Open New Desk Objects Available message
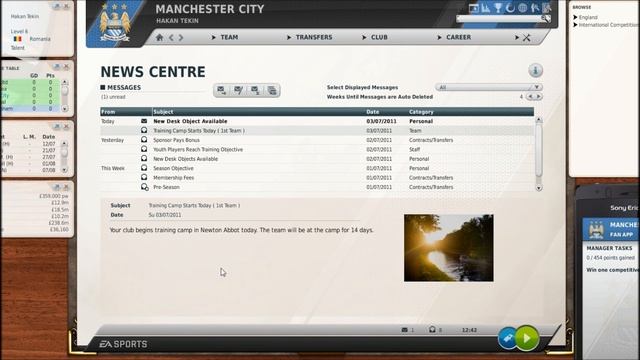640x360 pixels. click(317, 159)
